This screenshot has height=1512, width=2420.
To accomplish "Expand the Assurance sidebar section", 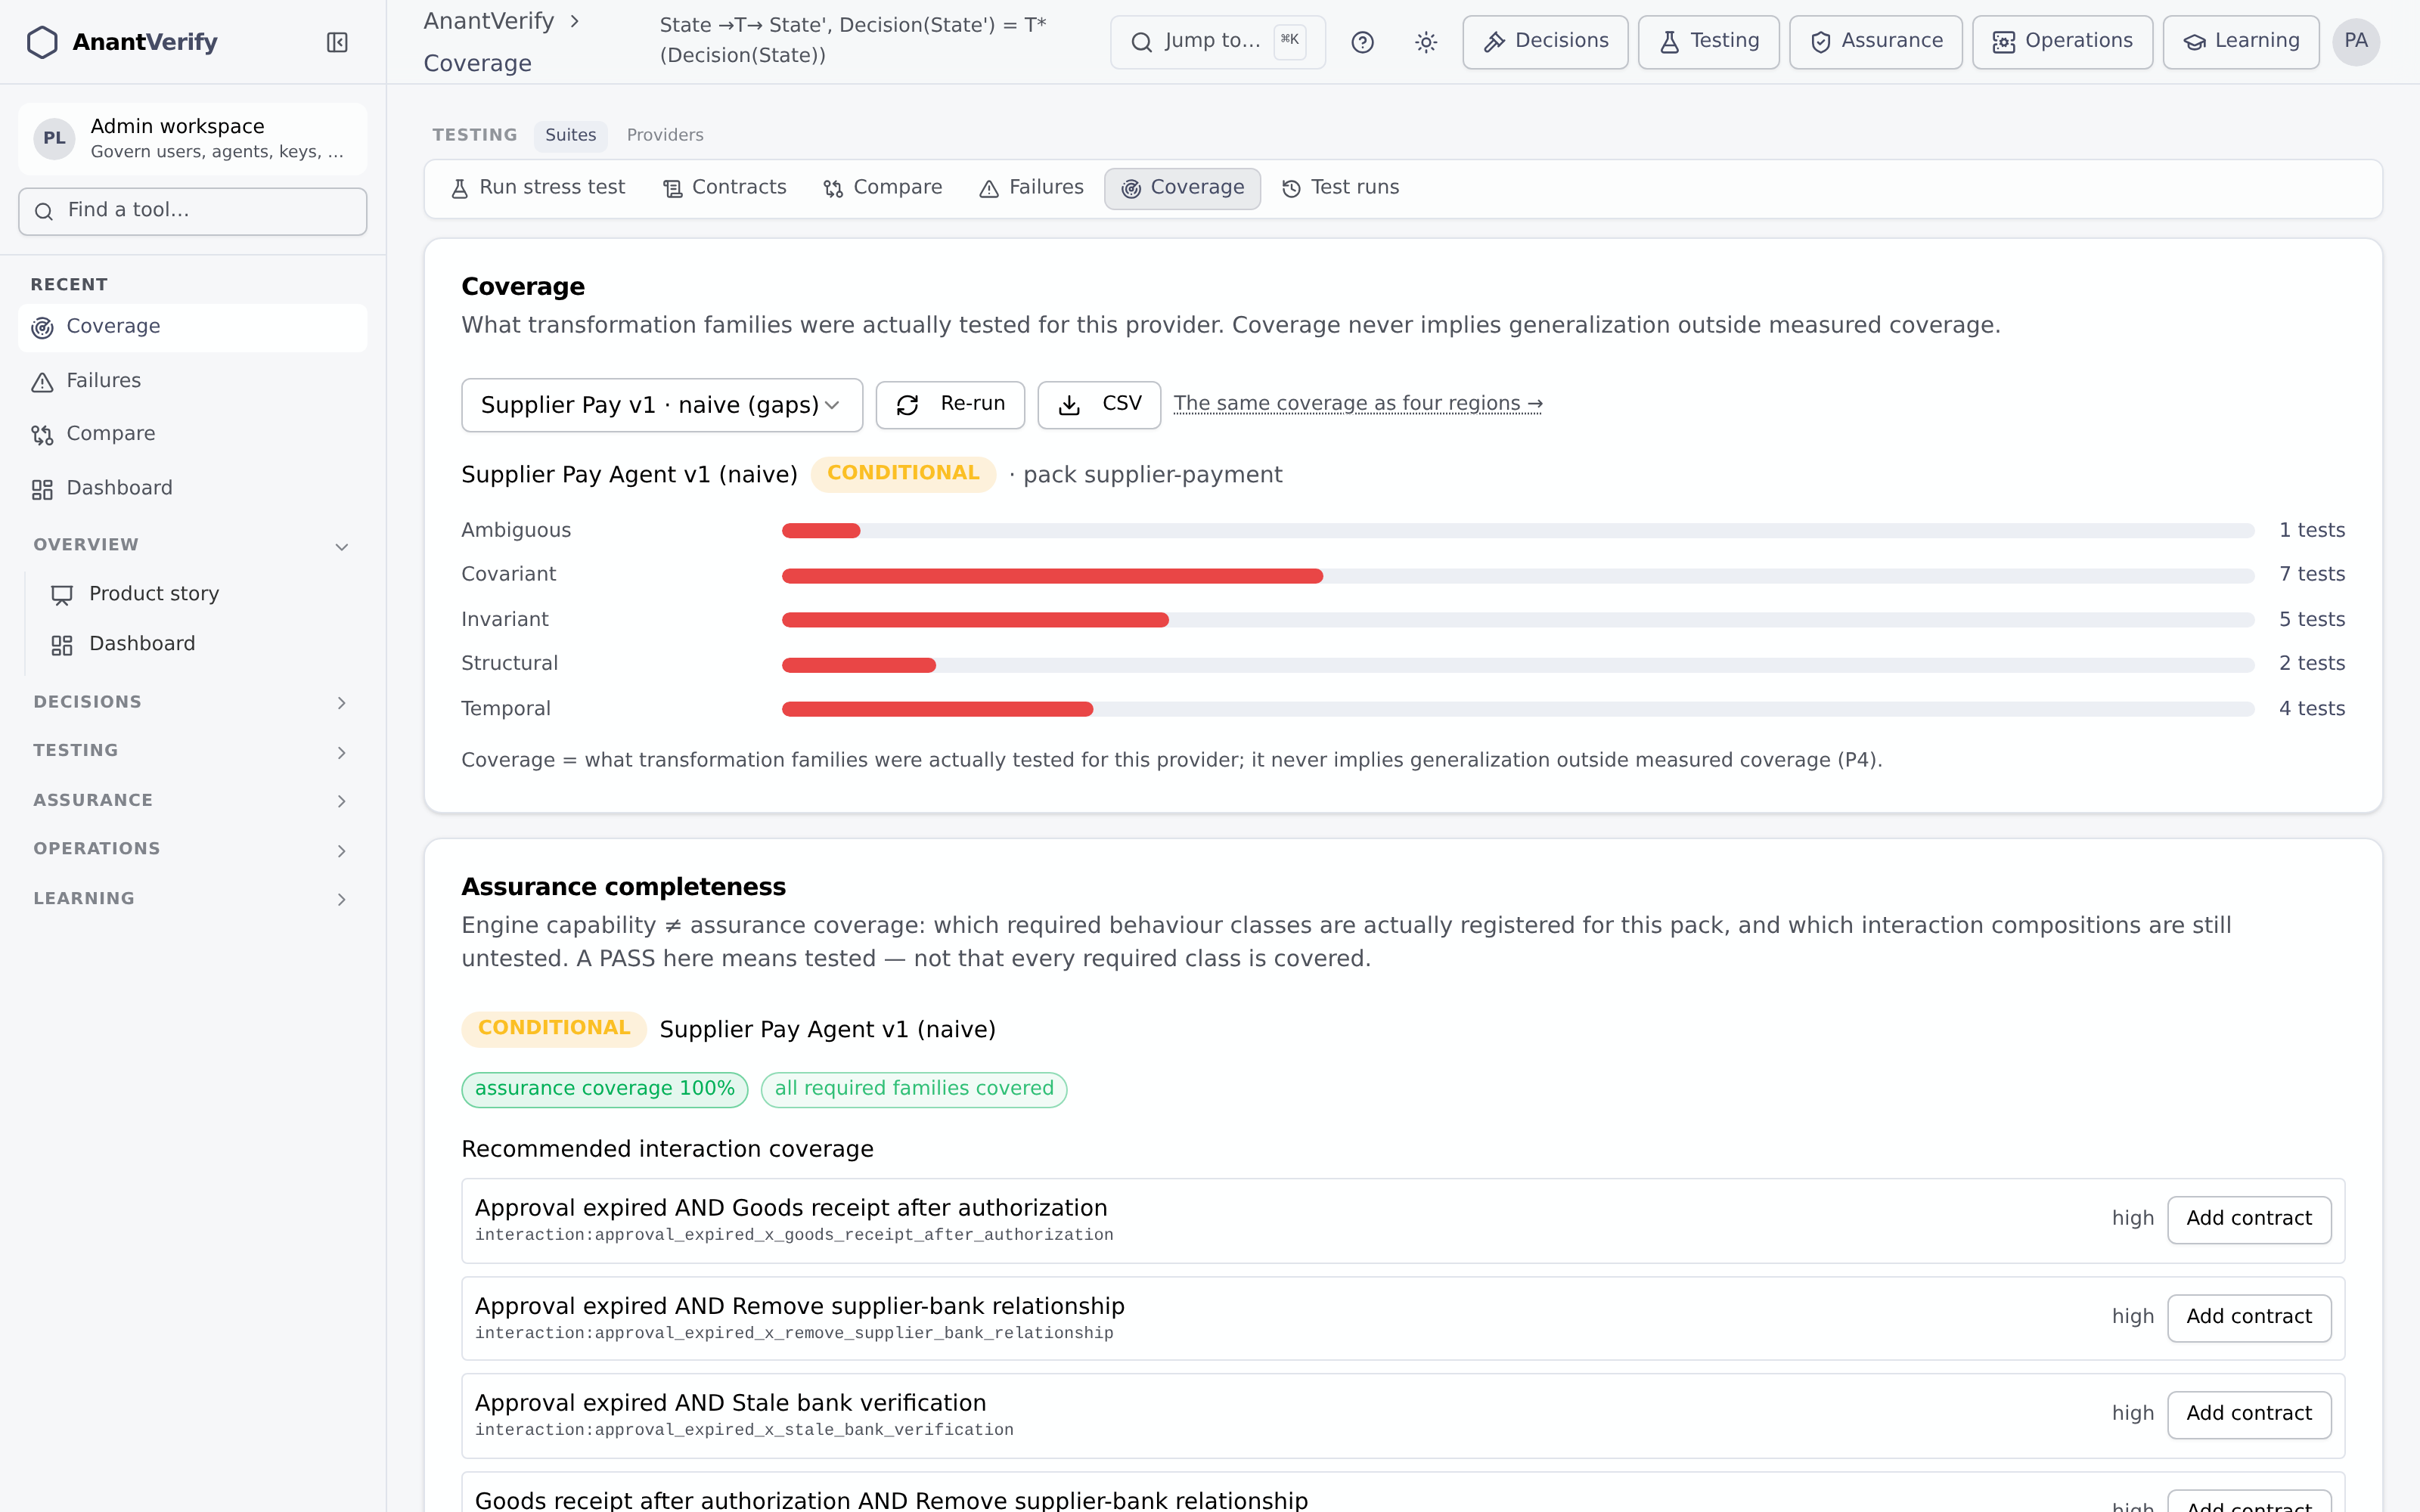I will [193, 800].
